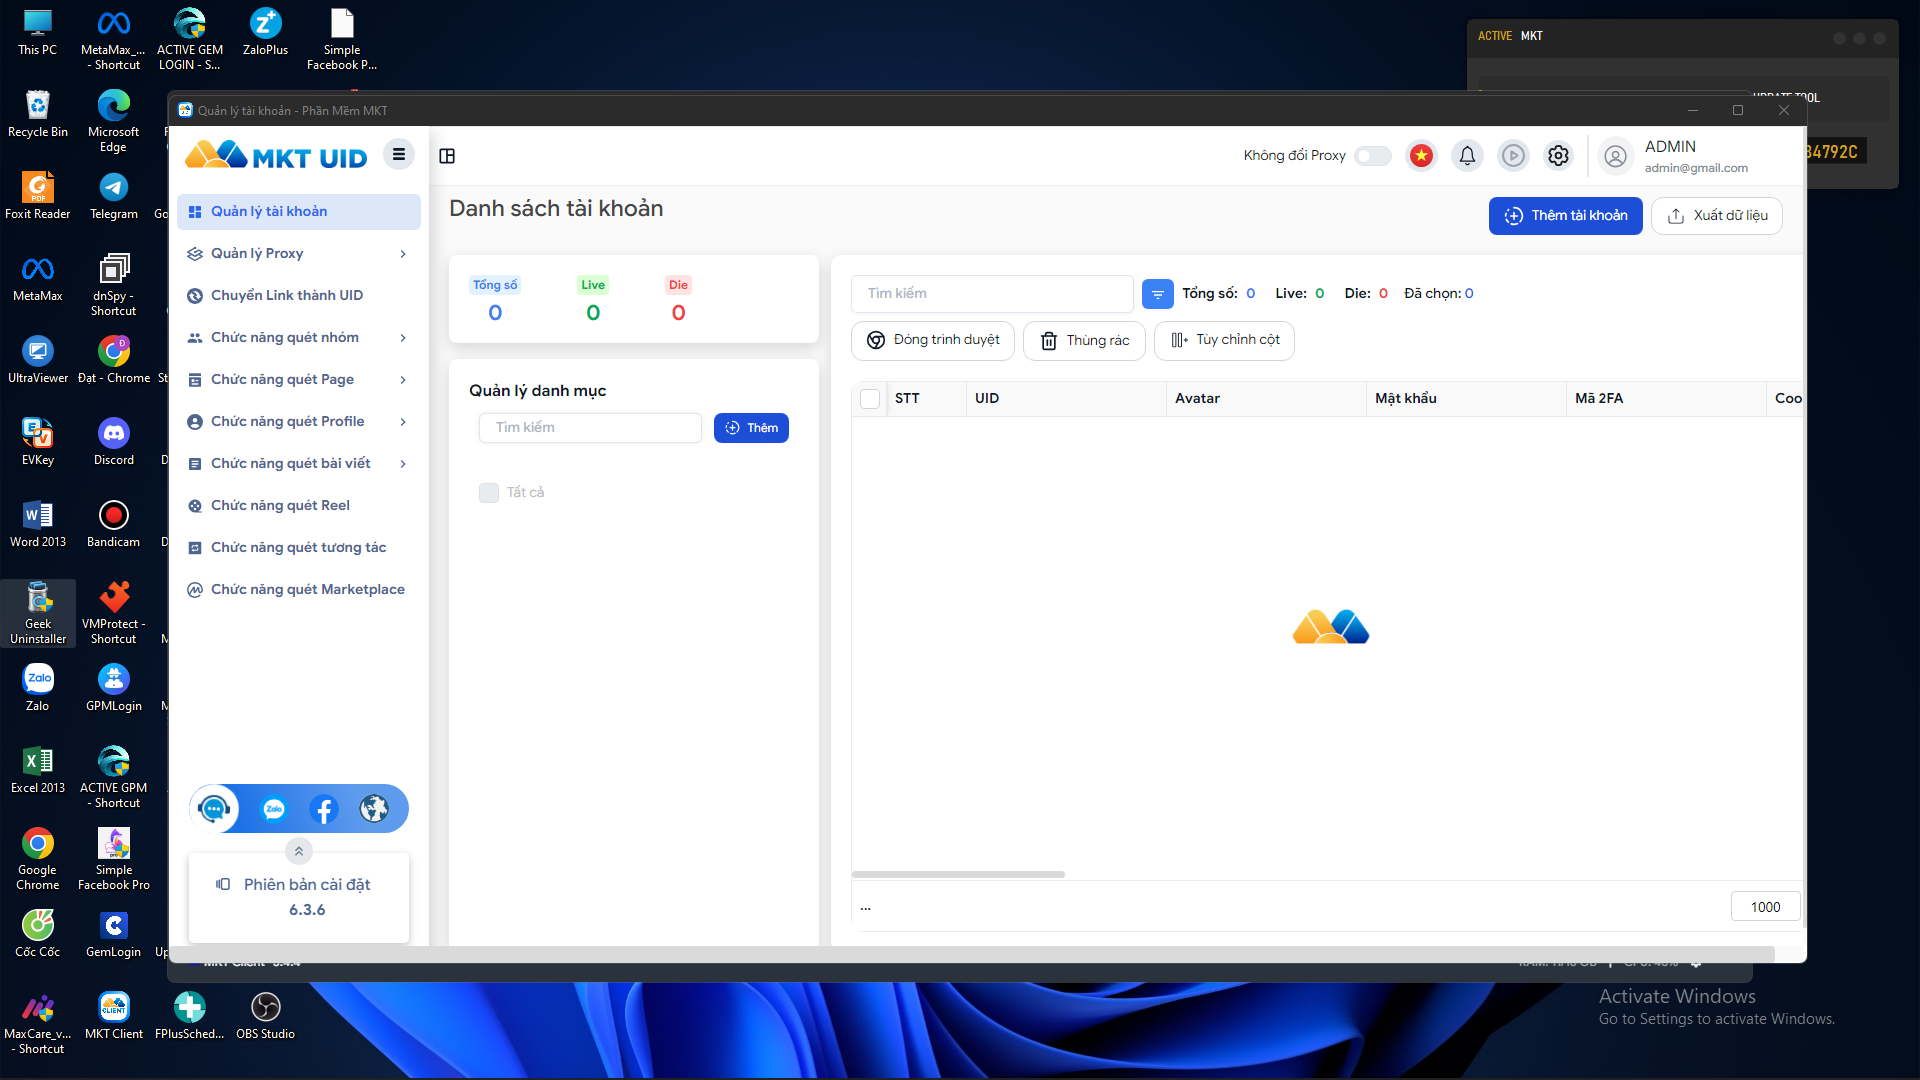Click the Phiên bản cài đặt 6.3.6 text
Screen dimensions: 1920x1080
click(307, 897)
